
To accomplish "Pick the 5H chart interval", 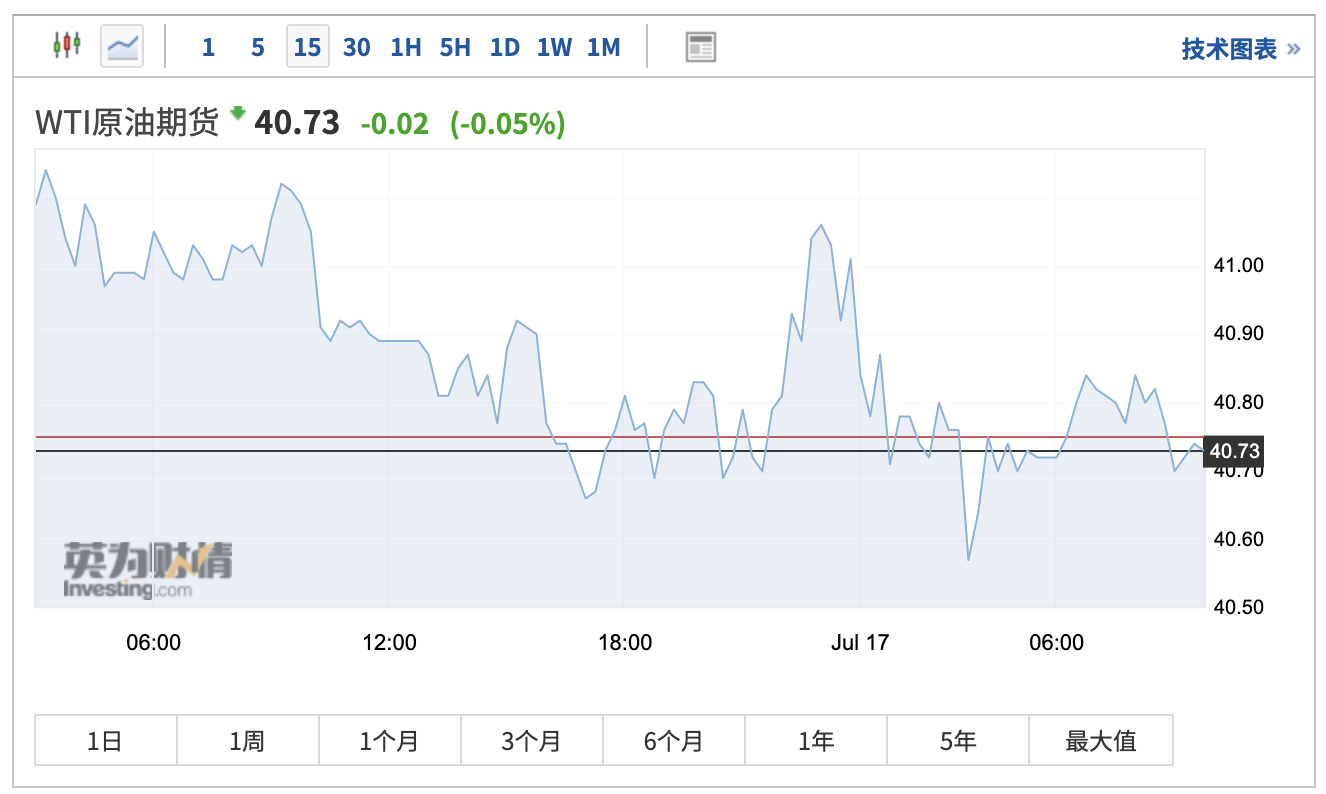I will pyautogui.click(x=455, y=47).
